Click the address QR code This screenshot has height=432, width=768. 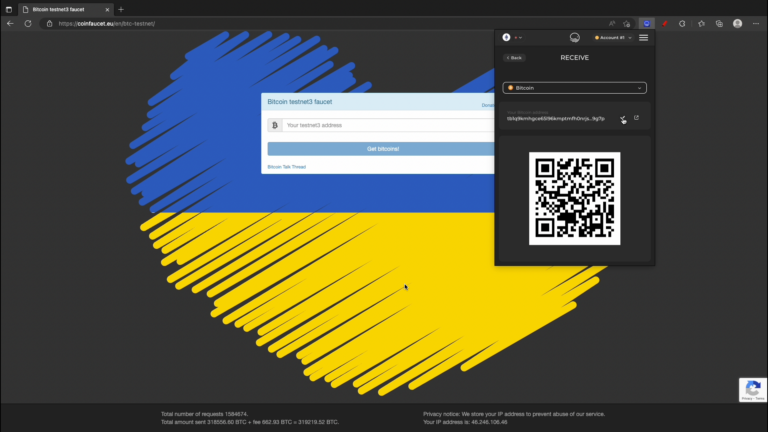pyautogui.click(x=575, y=198)
